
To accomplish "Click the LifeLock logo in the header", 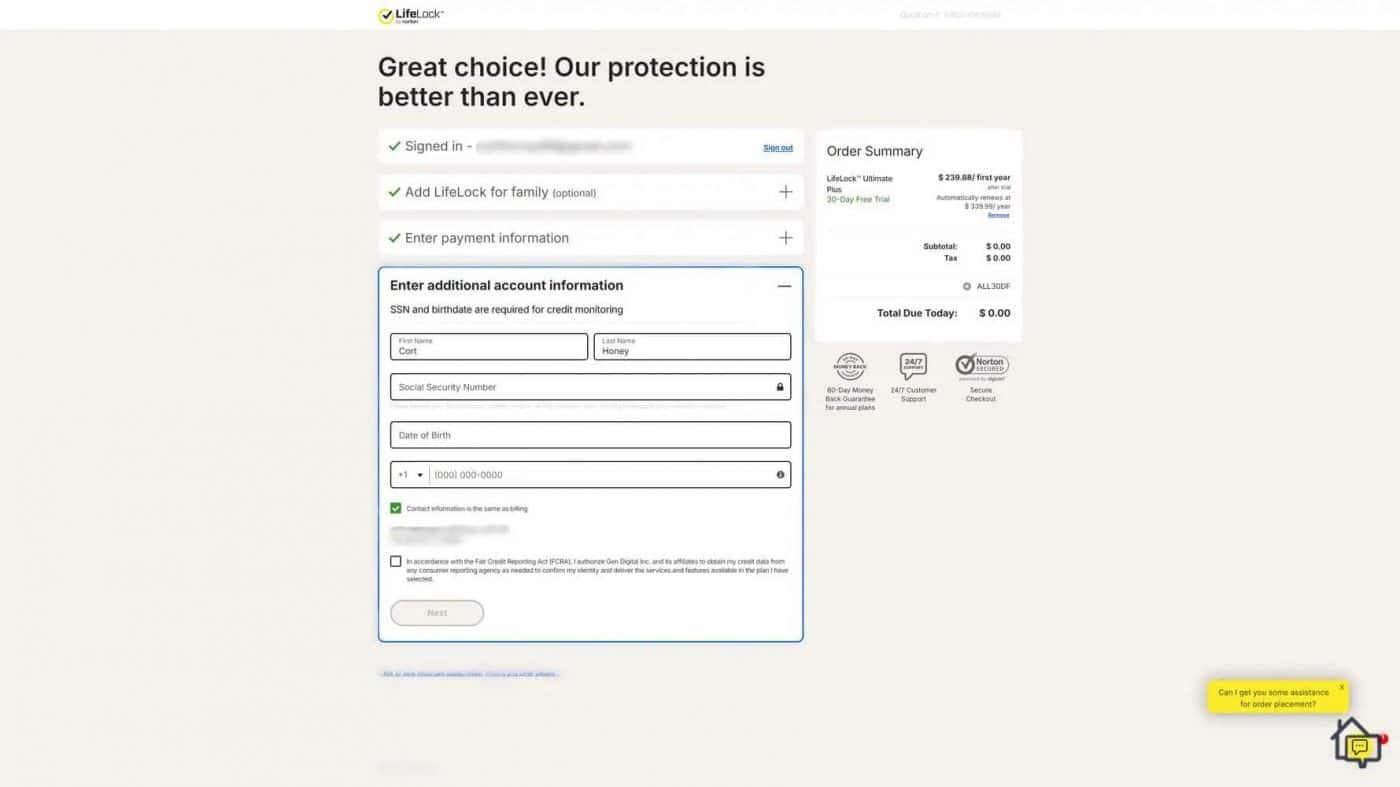I will coord(411,15).
